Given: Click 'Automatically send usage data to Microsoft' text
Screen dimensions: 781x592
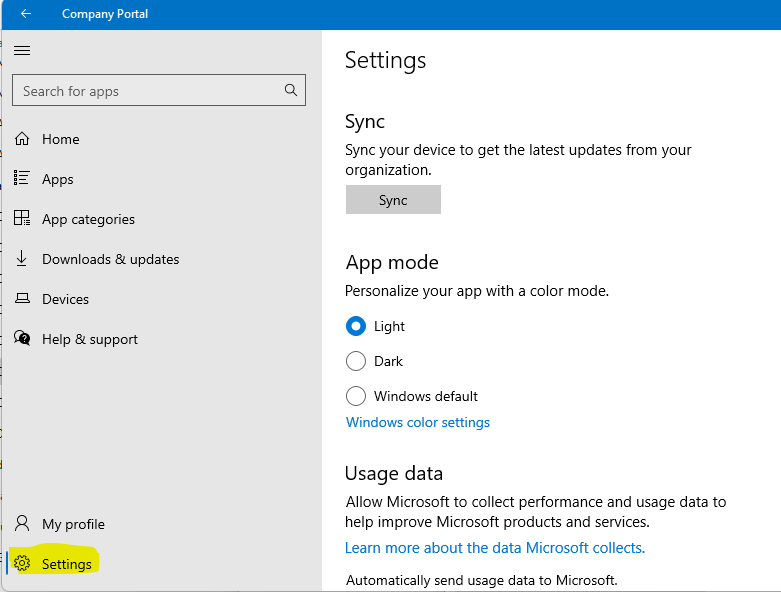Looking at the screenshot, I should [482, 580].
